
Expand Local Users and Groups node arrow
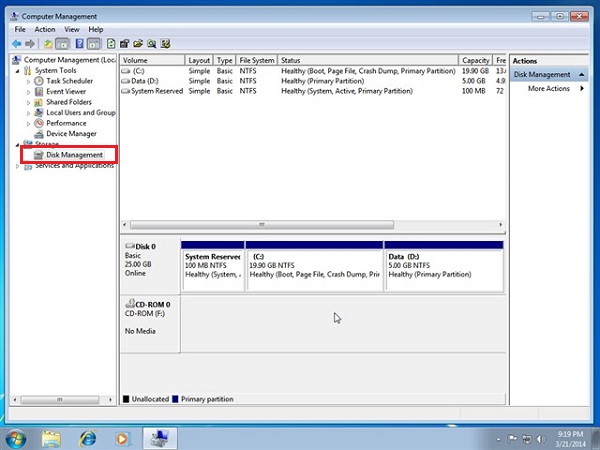(x=28, y=113)
